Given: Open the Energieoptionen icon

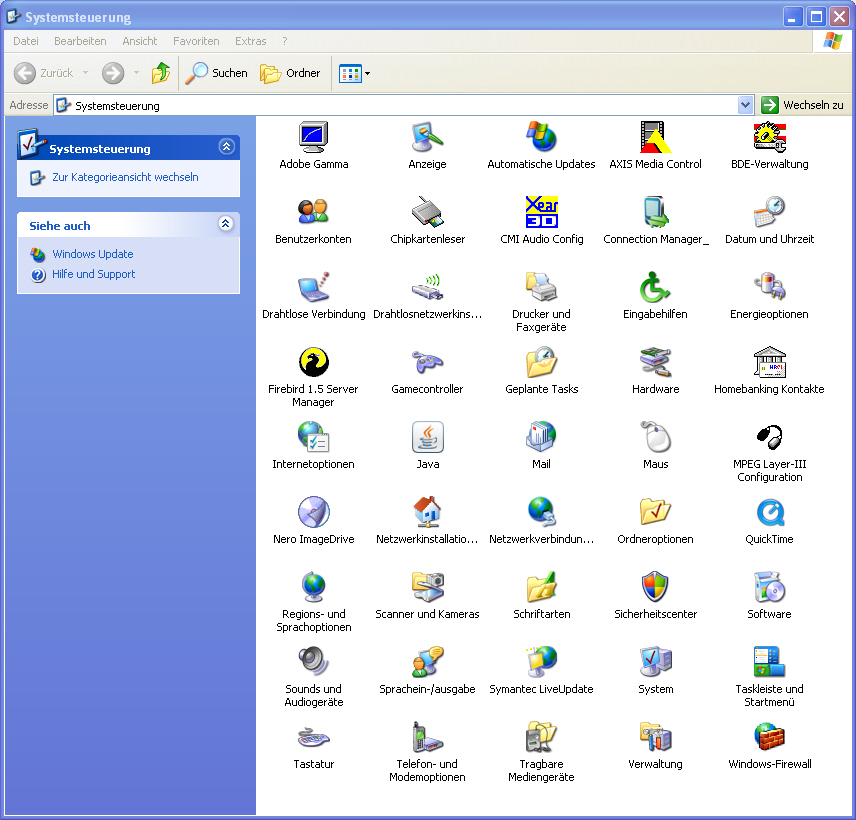Looking at the screenshot, I should pos(769,287).
